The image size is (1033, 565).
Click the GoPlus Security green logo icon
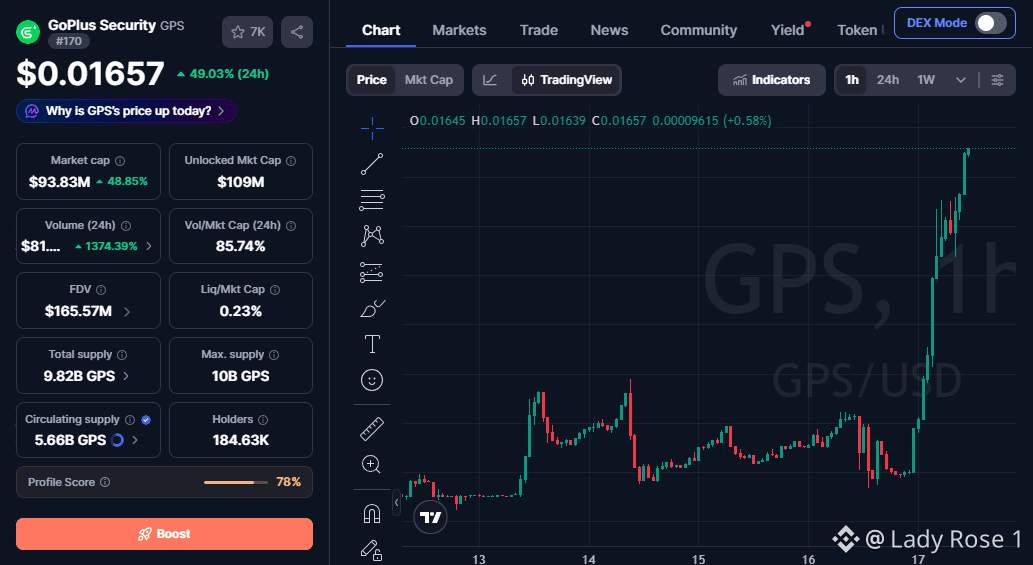pyautogui.click(x=28, y=32)
